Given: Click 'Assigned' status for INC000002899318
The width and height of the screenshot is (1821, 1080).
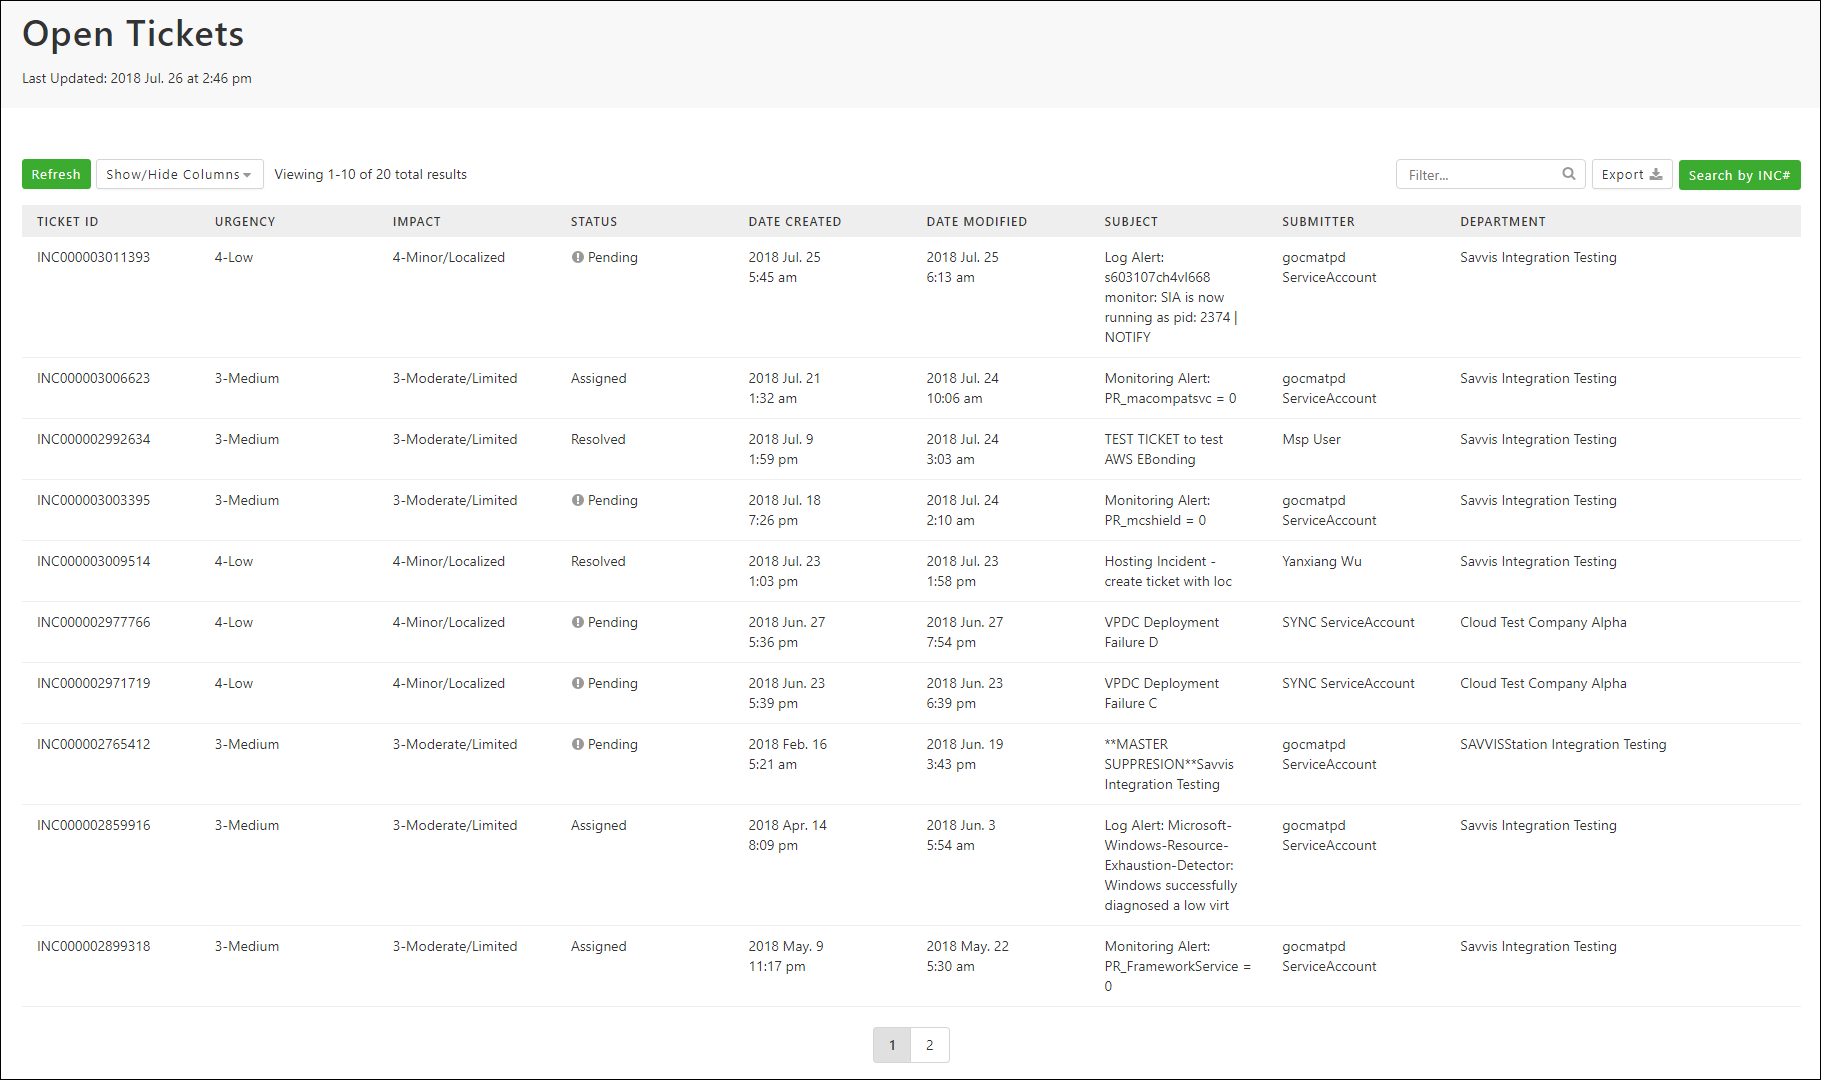Looking at the screenshot, I should [599, 946].
